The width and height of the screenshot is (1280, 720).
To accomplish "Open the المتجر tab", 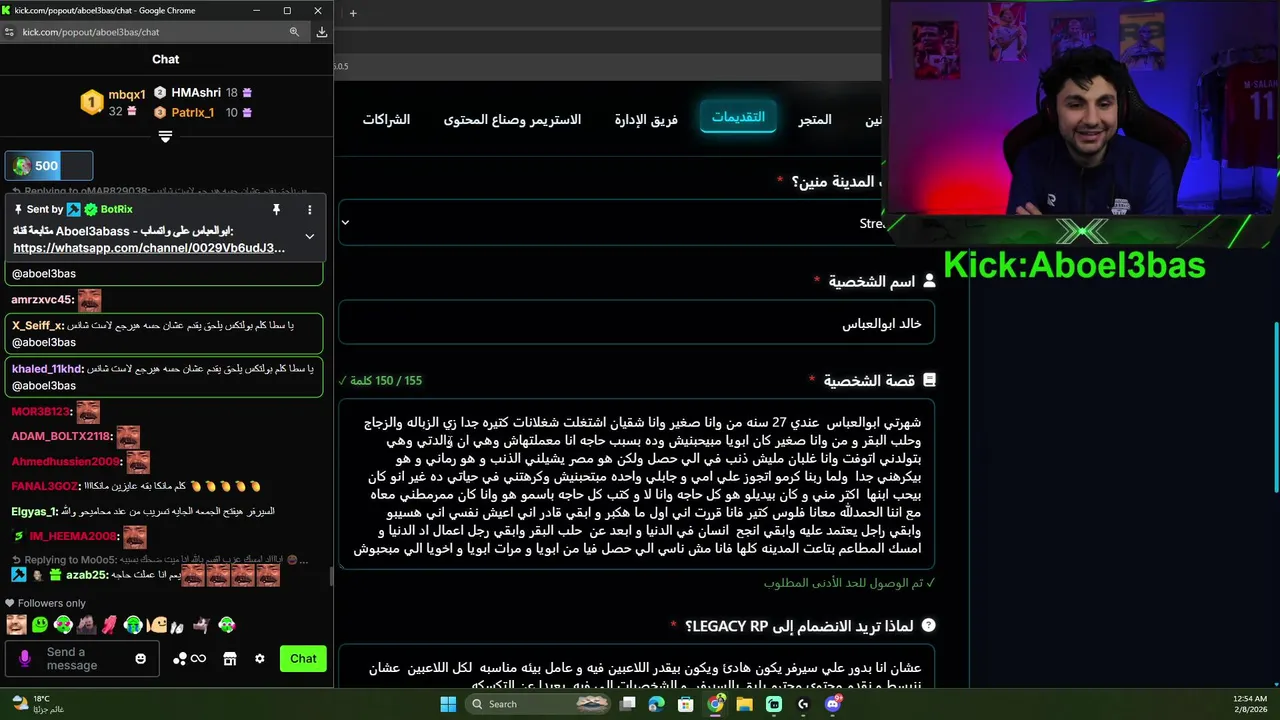I will coord(815,120).
